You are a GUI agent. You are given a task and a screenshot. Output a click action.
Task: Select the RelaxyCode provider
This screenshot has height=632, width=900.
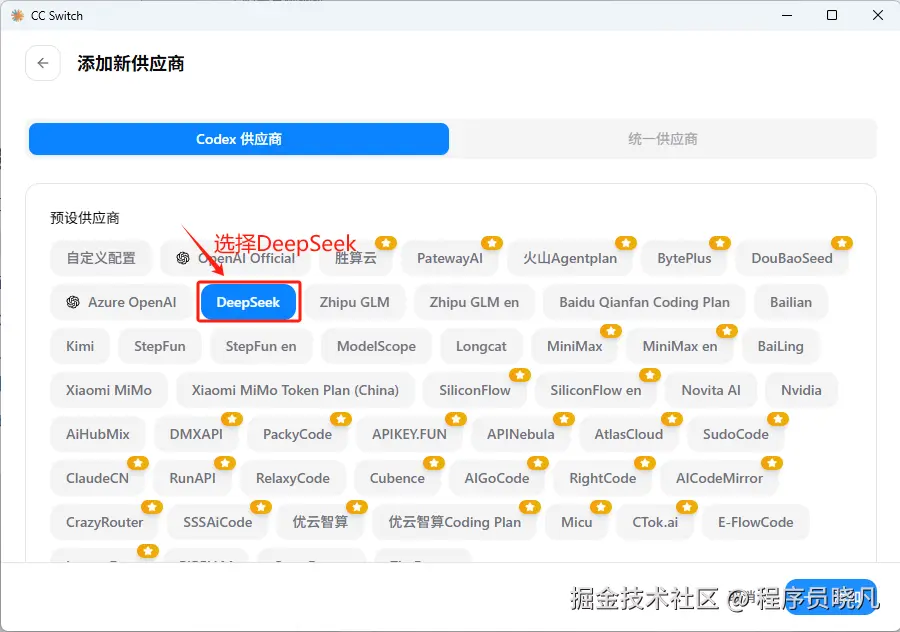coord(293,478)
